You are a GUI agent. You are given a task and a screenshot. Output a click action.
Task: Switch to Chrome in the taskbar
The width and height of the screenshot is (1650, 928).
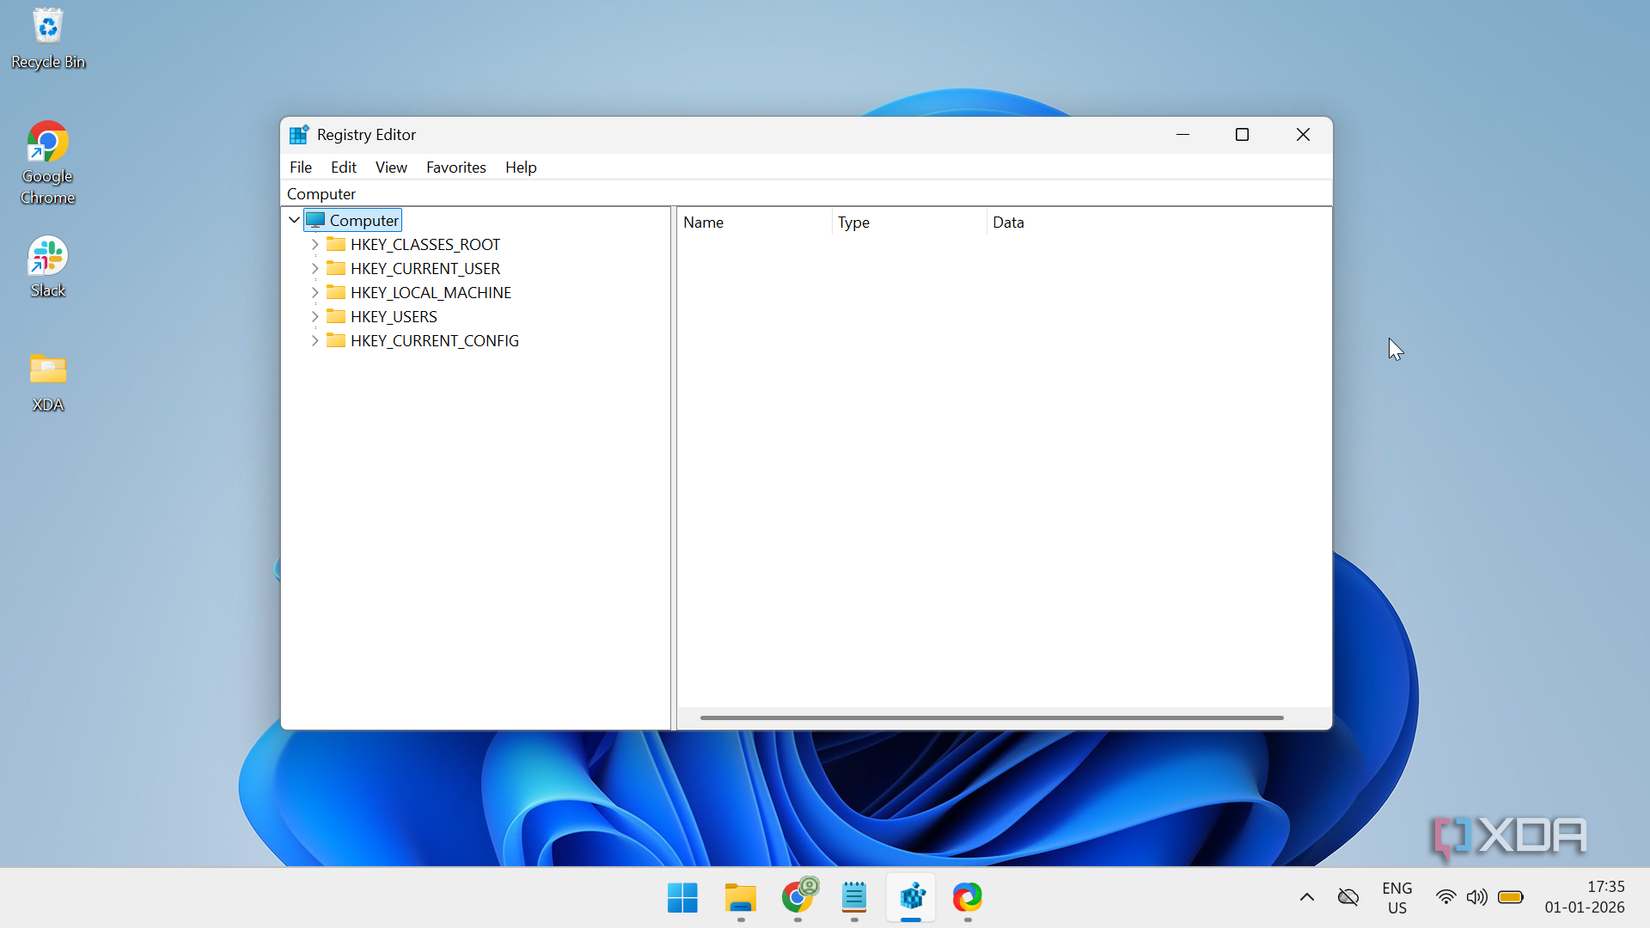click(x=798, y=898)
